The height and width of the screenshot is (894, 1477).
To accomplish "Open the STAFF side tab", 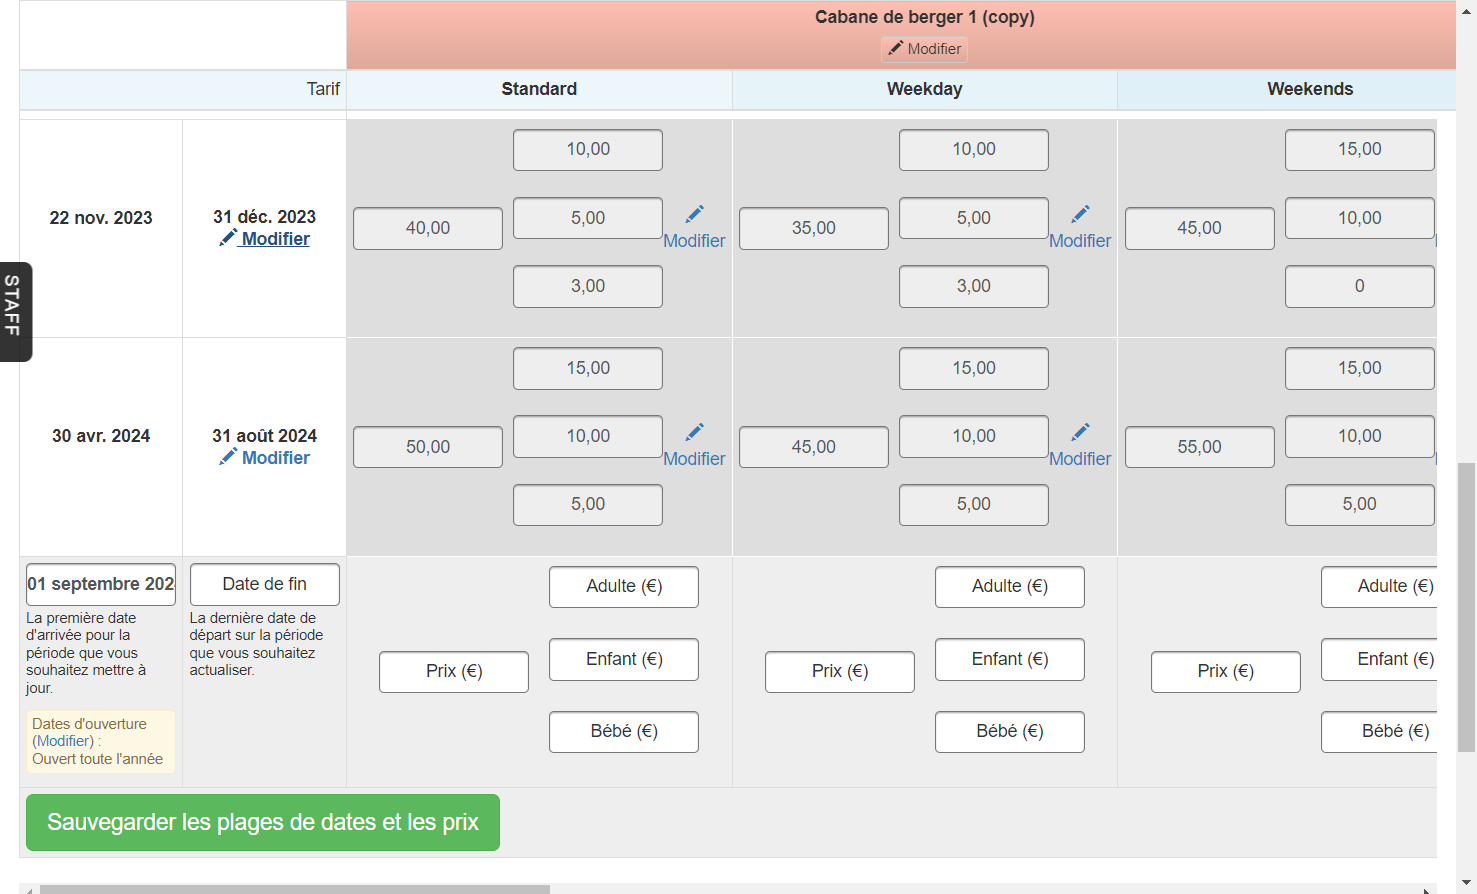I will pyautogui.click(x=14, y=311).
